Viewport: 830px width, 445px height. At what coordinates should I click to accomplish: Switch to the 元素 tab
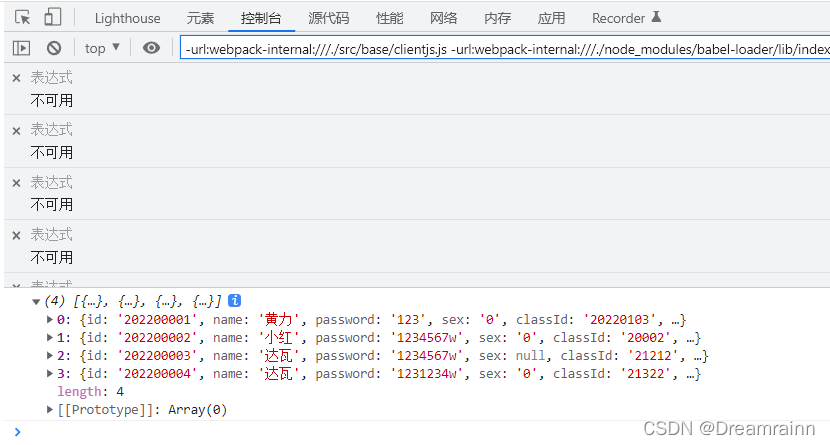[200, 18]
